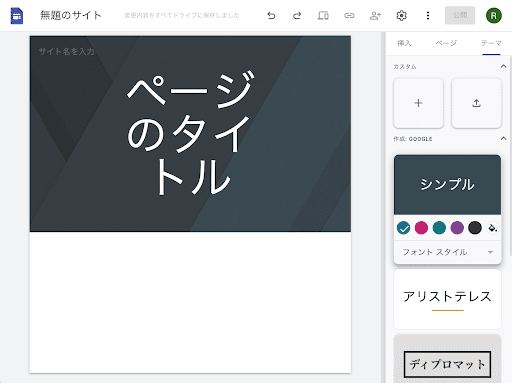Open the more options three-dot menu
The height and width of the screenshot is (383, 512).
[428, 15]
